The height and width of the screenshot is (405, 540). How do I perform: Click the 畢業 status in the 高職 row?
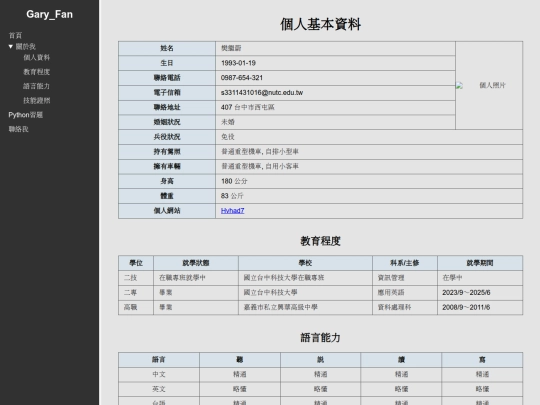(x=196, y=308)
